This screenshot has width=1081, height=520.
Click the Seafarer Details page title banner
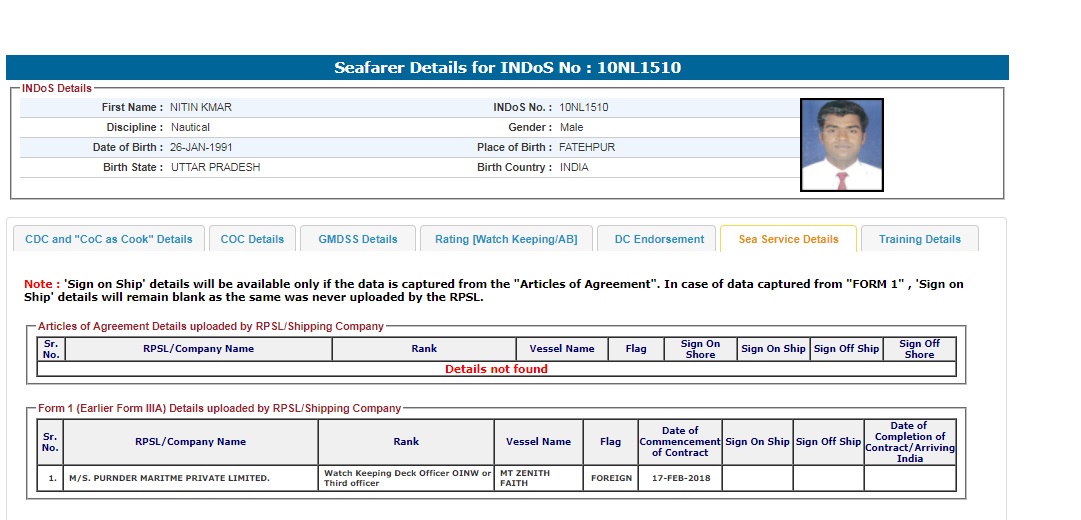(x=507, y=68)
